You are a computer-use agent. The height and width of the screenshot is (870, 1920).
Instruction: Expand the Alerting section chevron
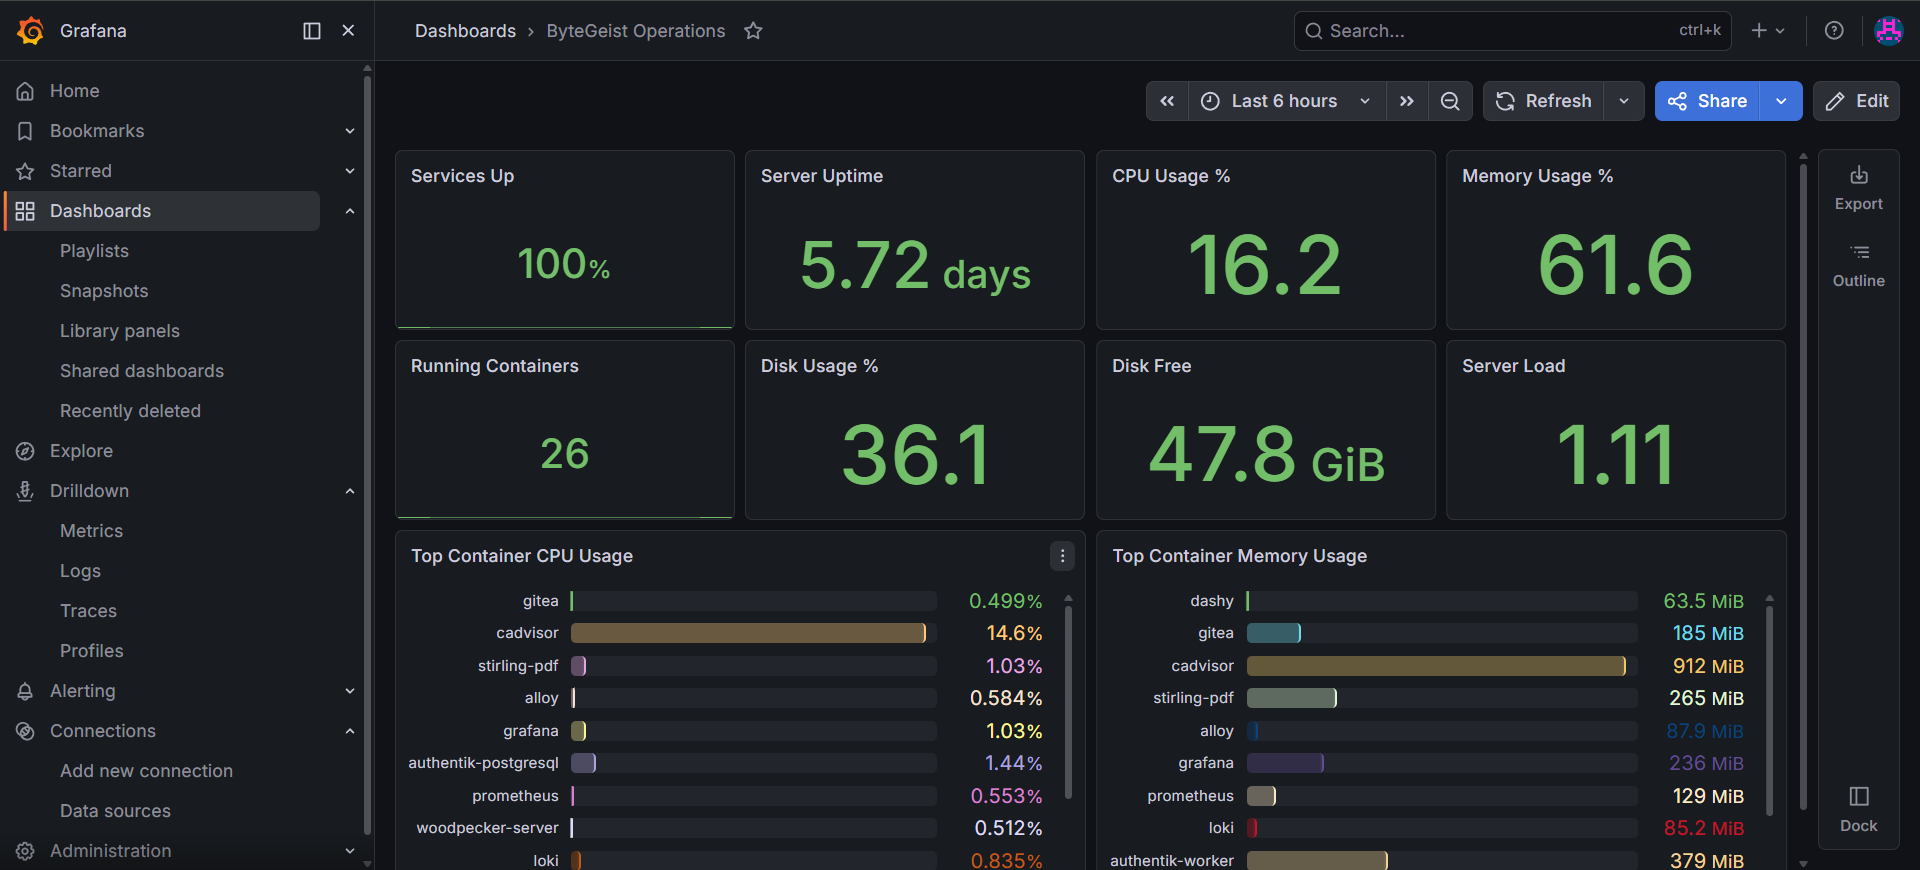[350, 691]
